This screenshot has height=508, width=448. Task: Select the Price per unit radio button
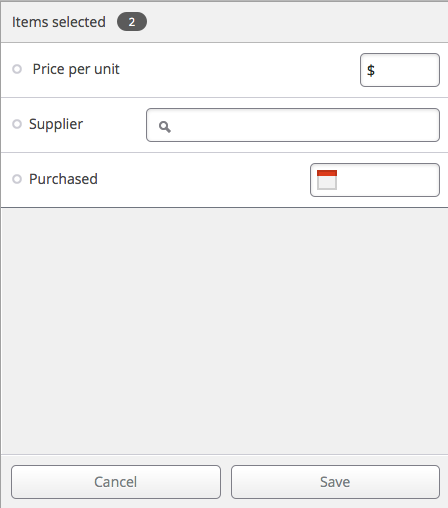tap(17, 69)
